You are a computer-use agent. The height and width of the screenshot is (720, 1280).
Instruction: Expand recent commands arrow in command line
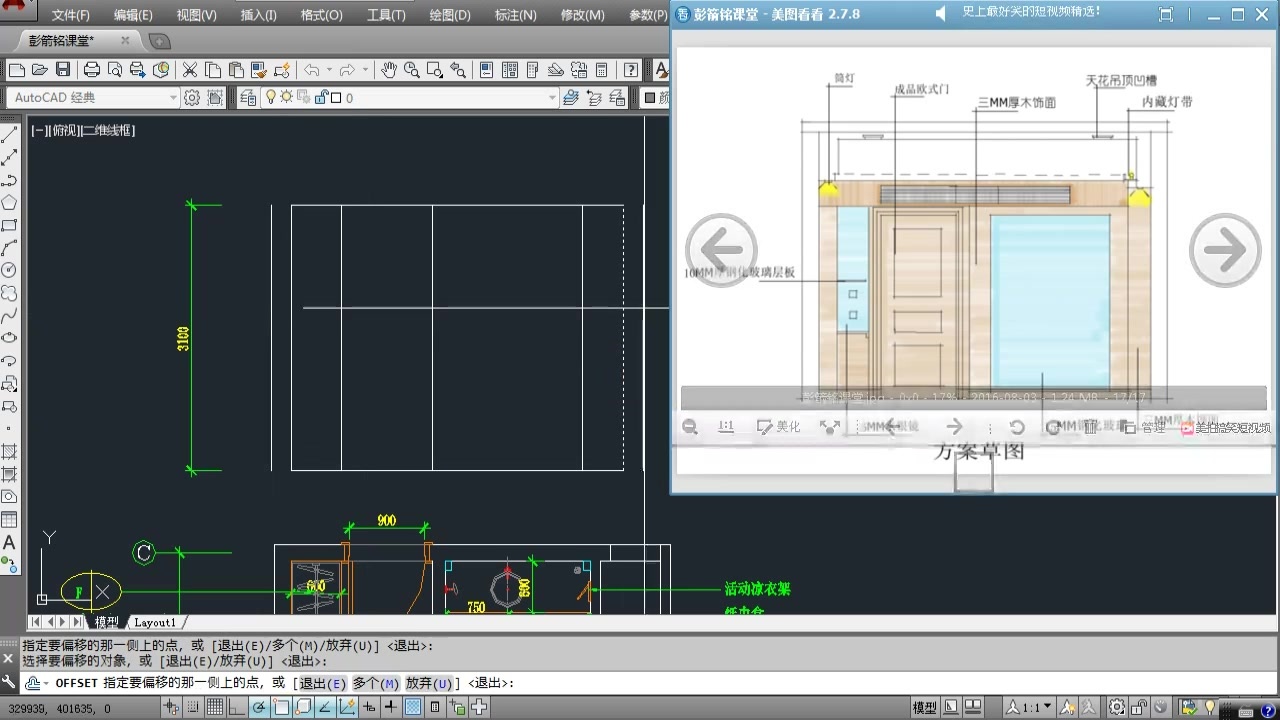(x=45, y=683)
